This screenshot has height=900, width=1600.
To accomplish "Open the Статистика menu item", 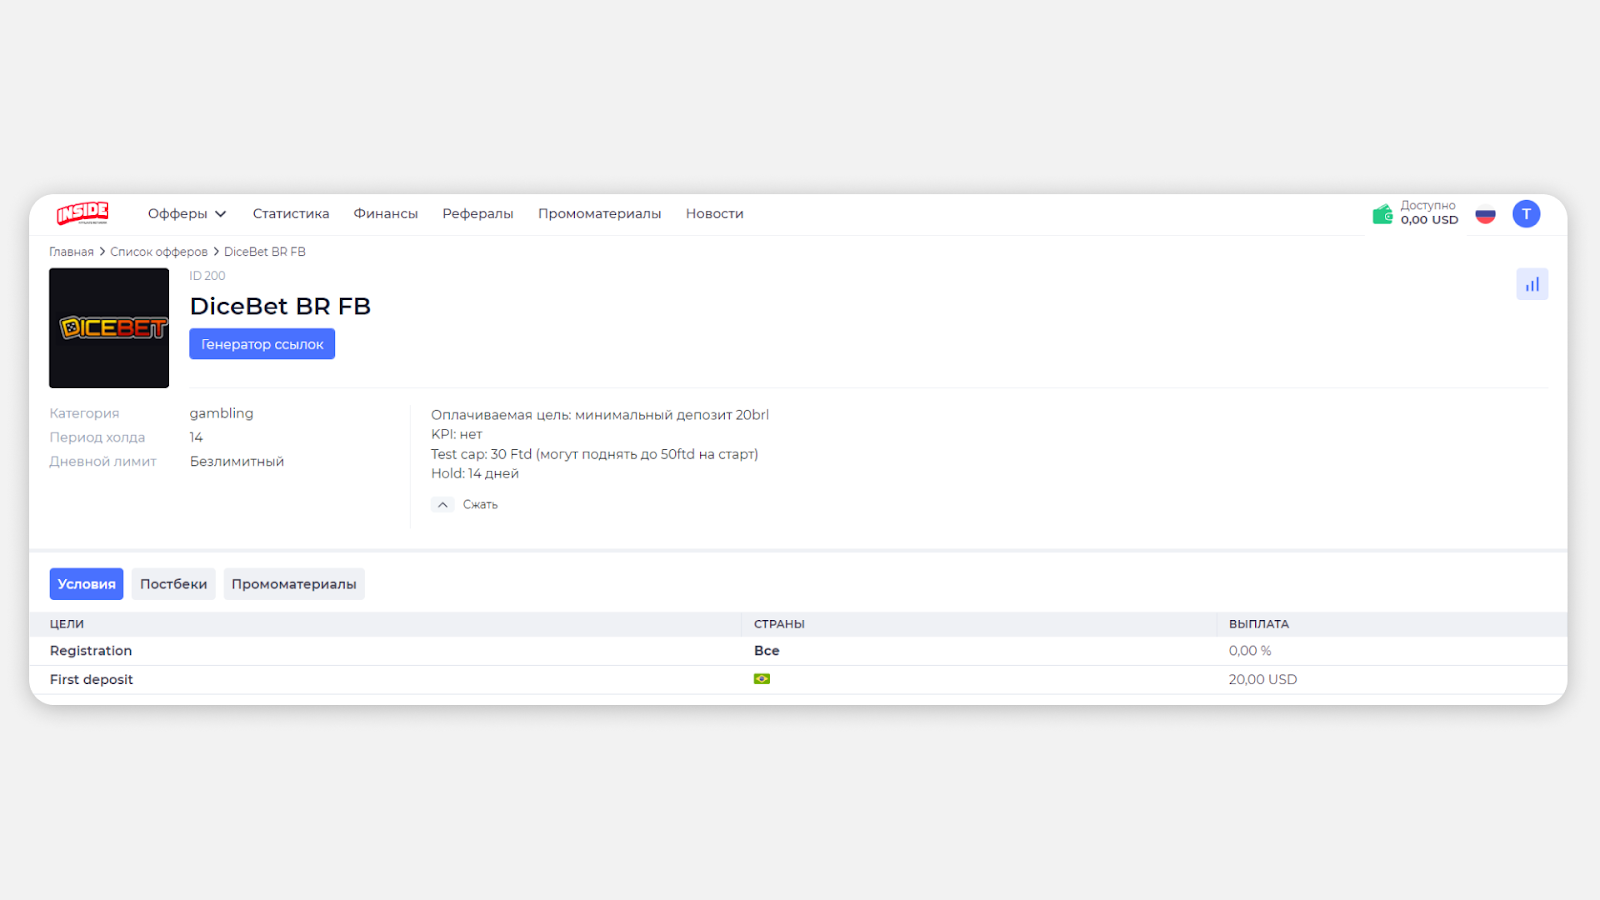I will click(291, 214).
